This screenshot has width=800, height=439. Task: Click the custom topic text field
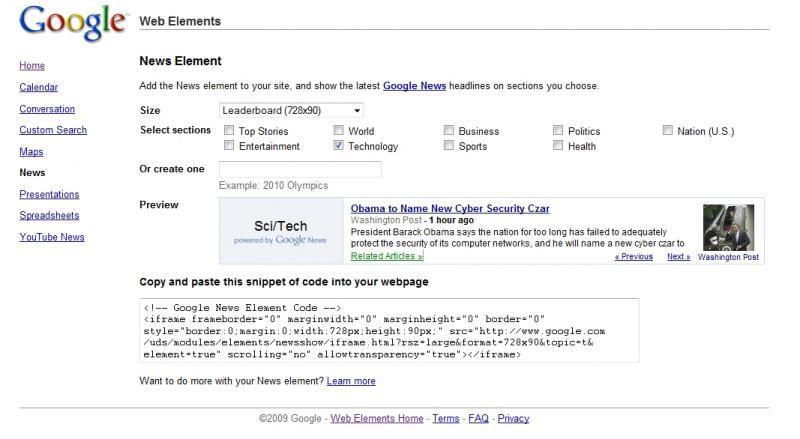coord(300,169)
